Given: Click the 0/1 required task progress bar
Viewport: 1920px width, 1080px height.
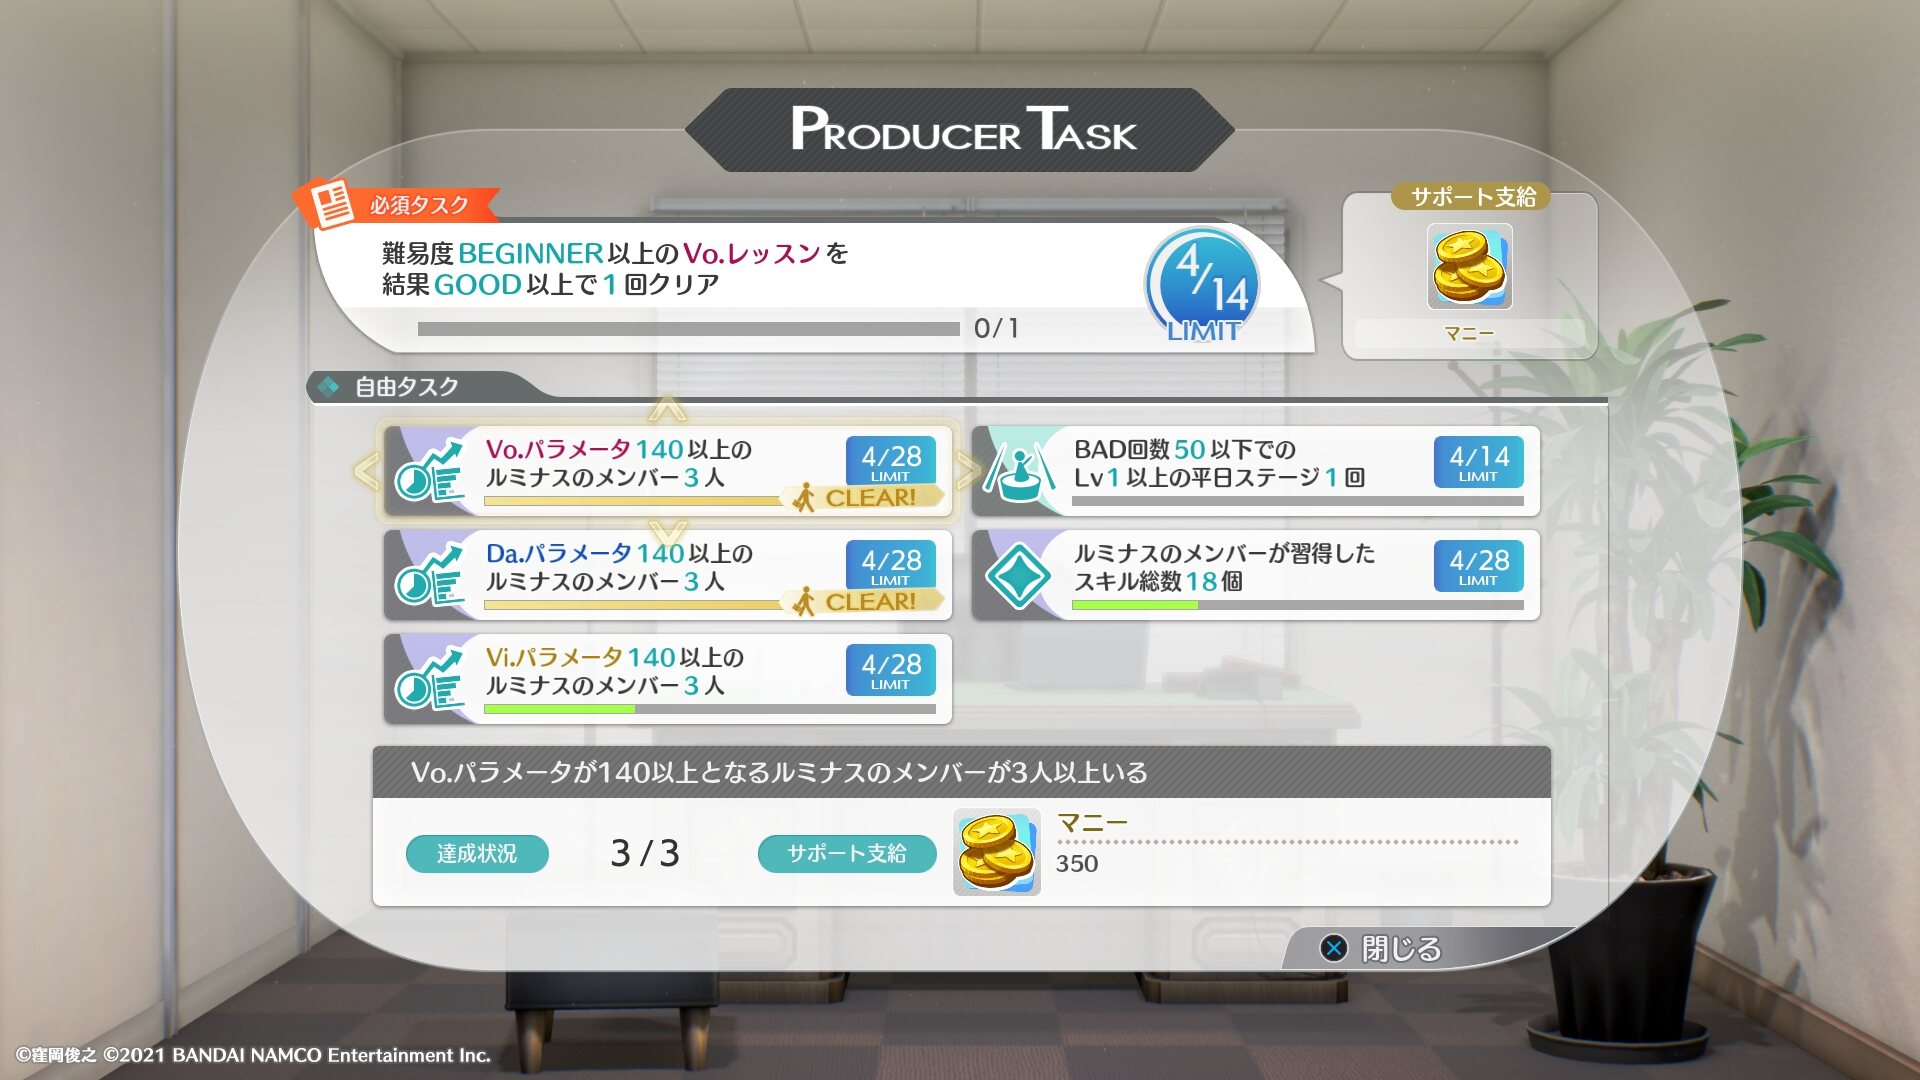Looking at the screenshot, I should (x=688, y=328).
